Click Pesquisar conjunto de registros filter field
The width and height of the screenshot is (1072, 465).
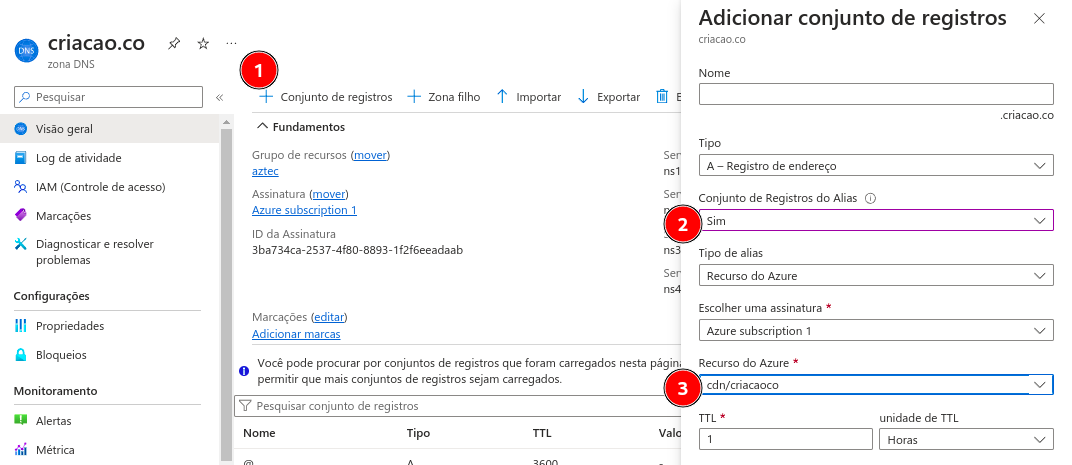pos(457,406)
